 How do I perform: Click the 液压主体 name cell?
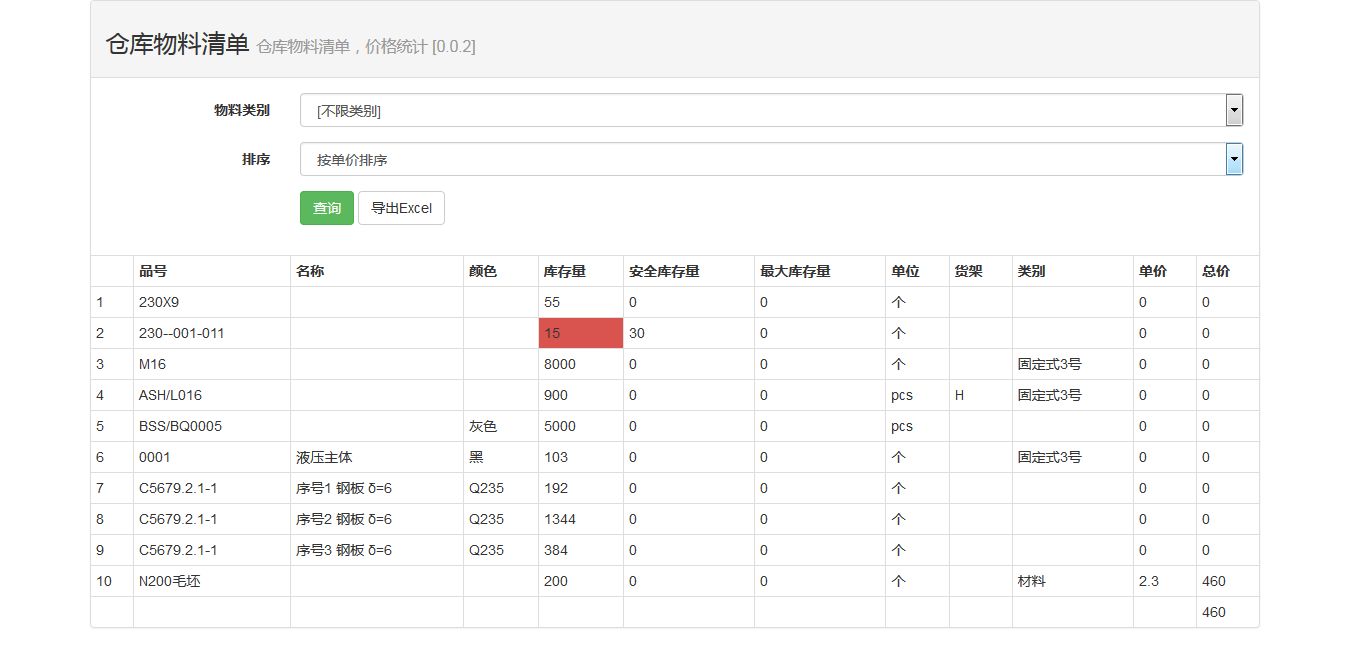324,457
